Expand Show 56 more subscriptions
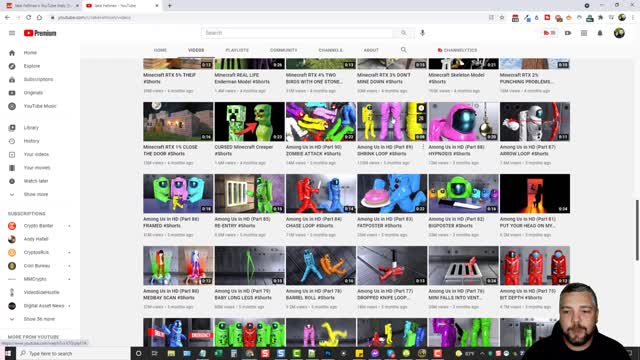 pyautogui.click(x=40, y=319)
